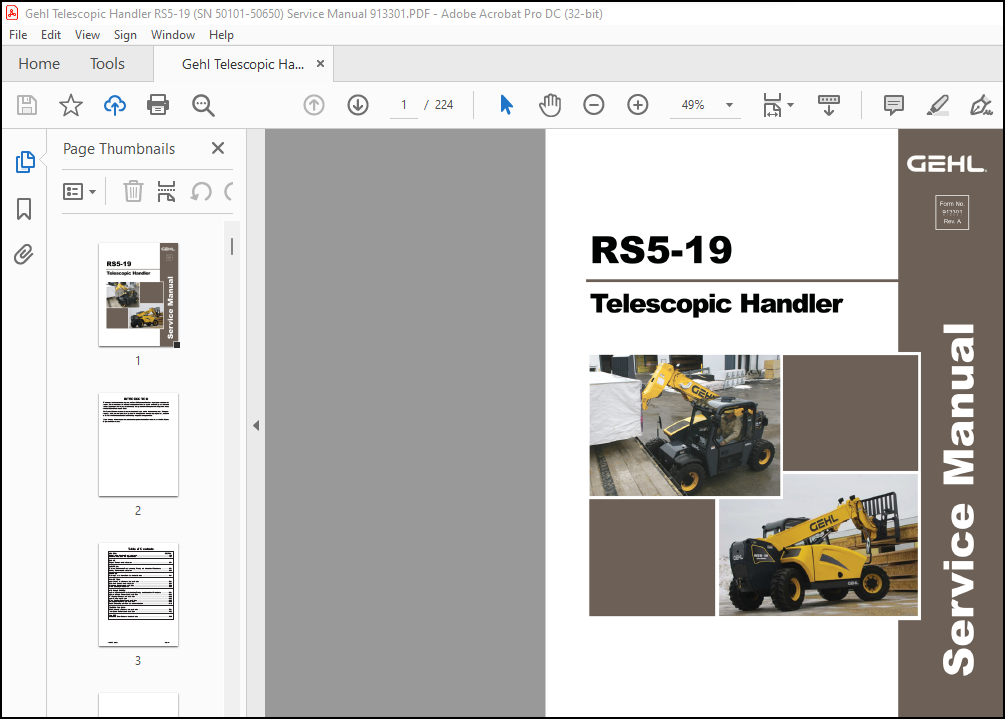Click the 49% zoom value field

(693, 105)
